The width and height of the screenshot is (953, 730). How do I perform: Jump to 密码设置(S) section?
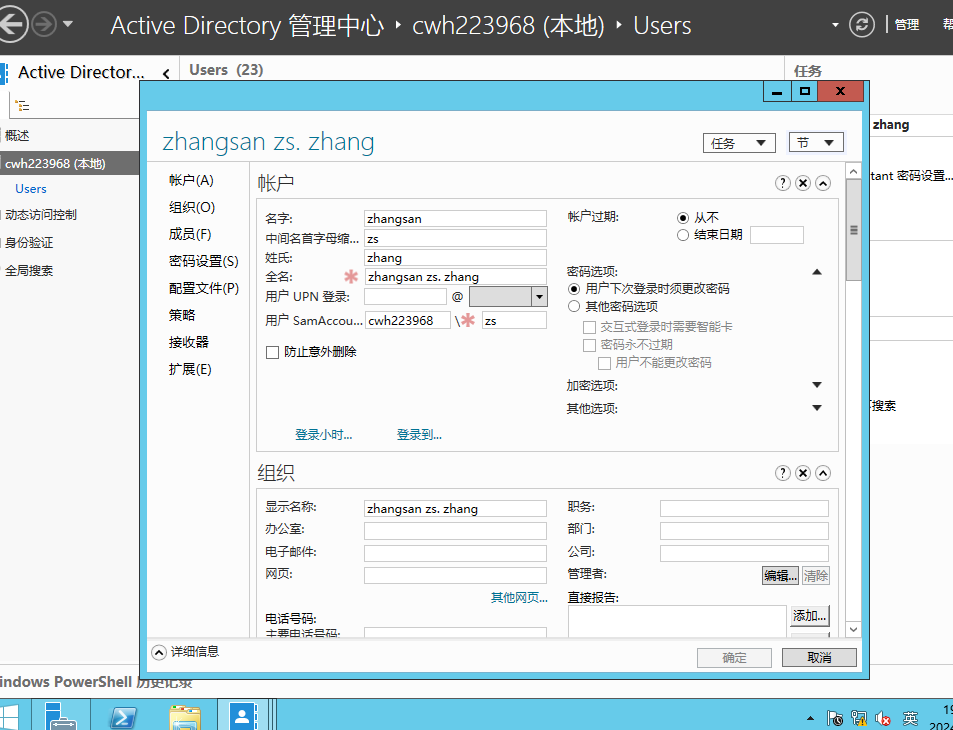coord(204,261)
